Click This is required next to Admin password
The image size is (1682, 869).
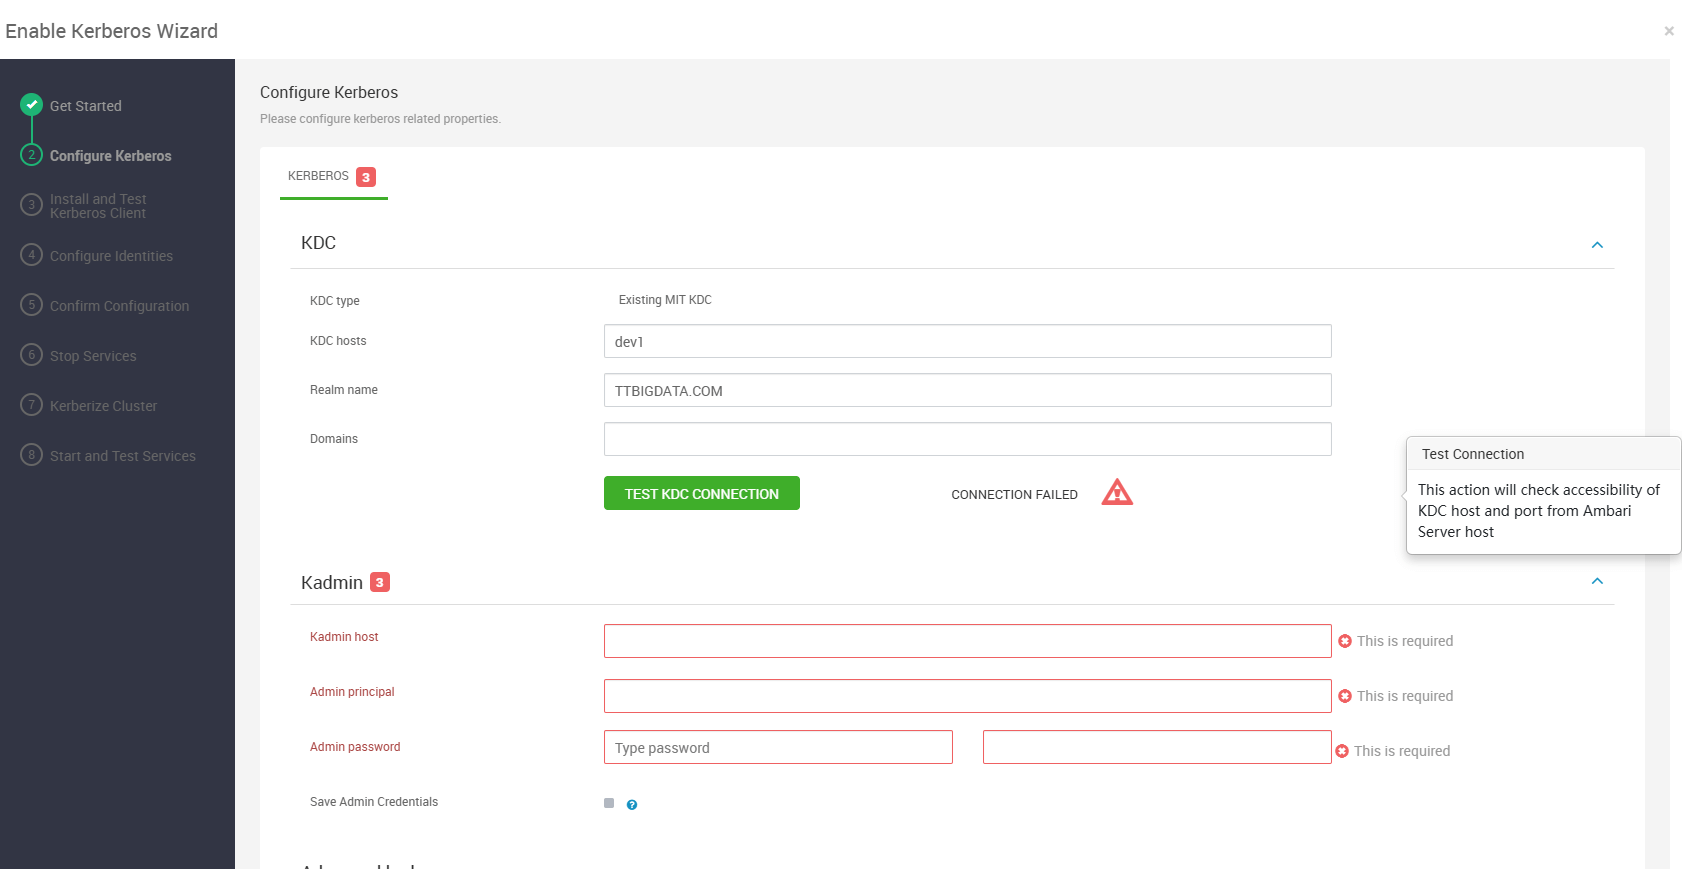click(x=1402, y=751)
